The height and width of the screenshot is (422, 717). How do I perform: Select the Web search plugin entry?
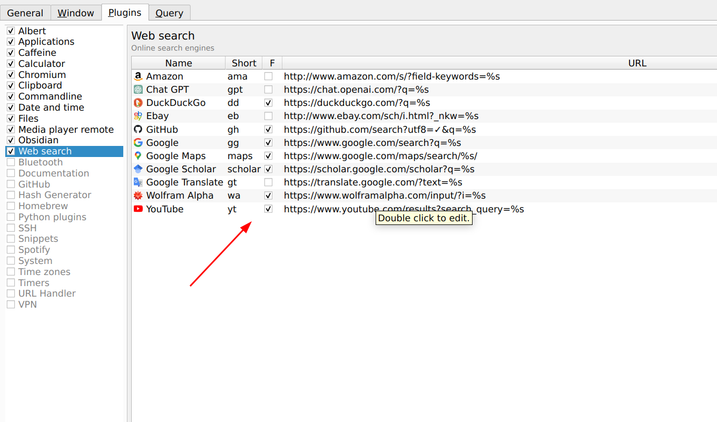tap(64, 151)
